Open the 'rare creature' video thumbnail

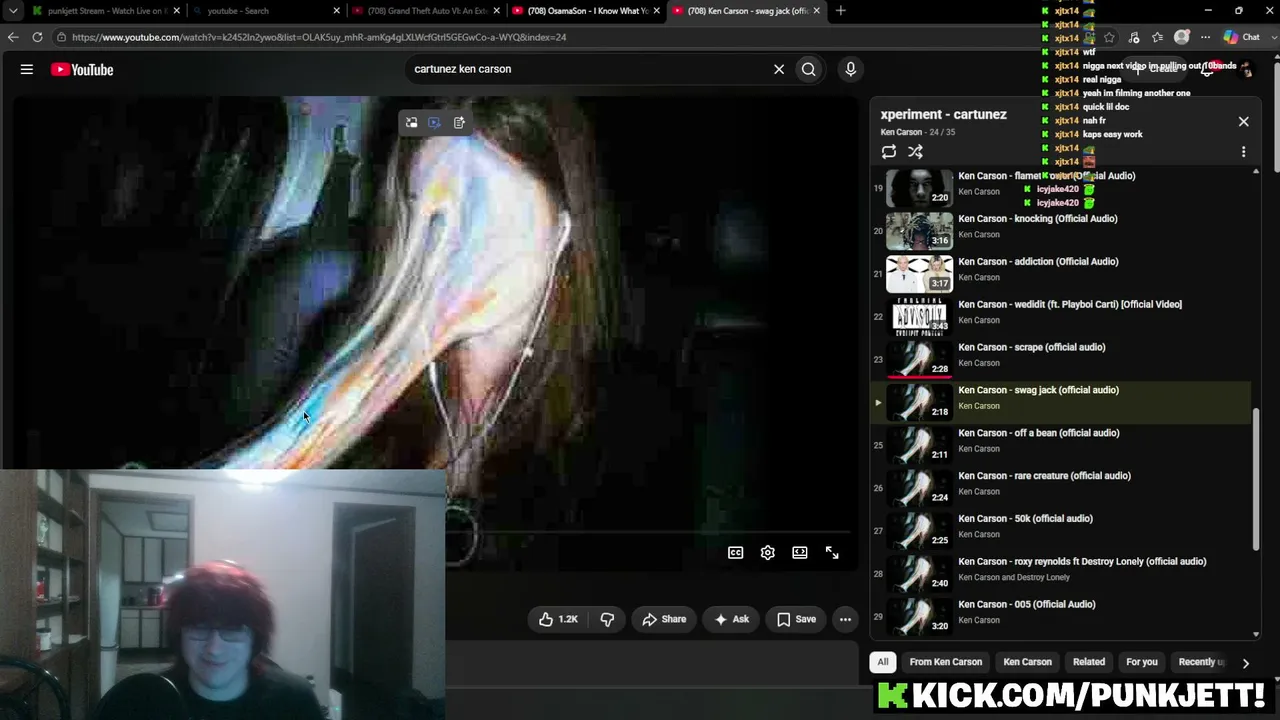920,488
